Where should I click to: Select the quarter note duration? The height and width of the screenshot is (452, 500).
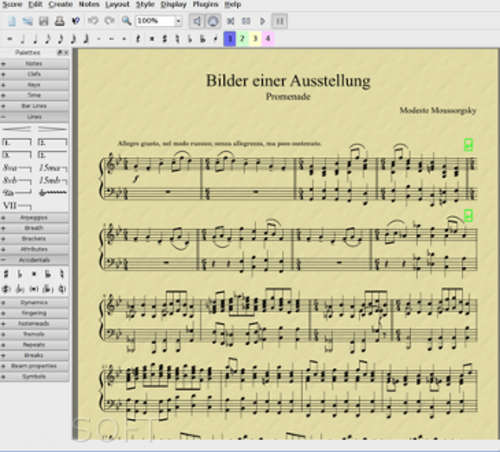(x=35, y=39)
